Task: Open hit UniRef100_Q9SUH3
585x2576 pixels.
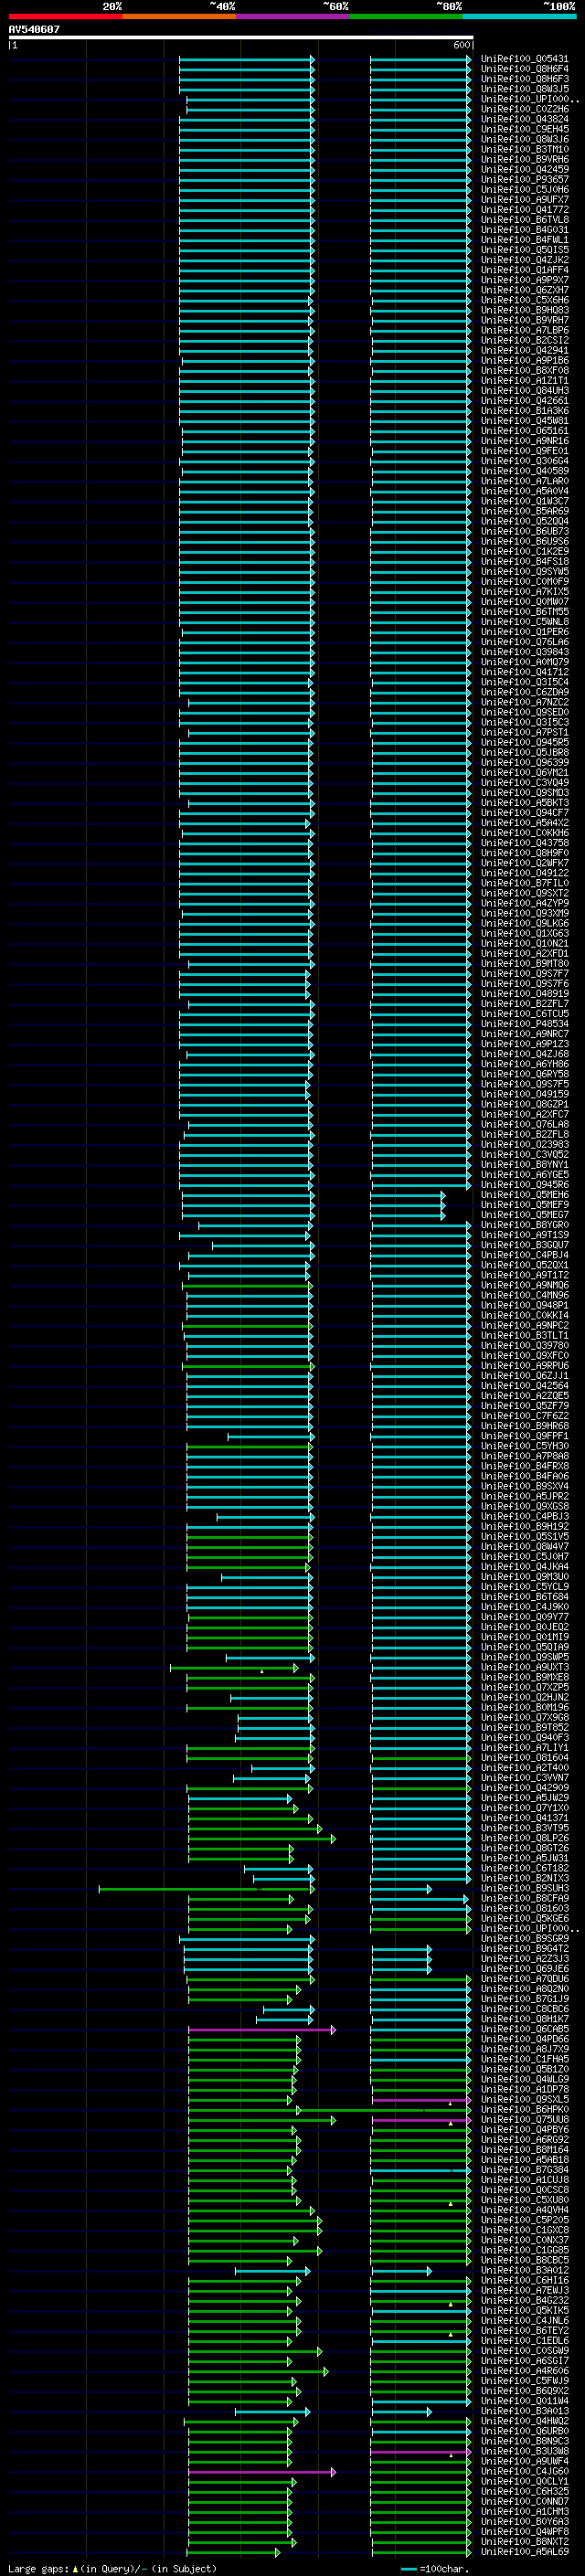Action: click(525, 1888)
